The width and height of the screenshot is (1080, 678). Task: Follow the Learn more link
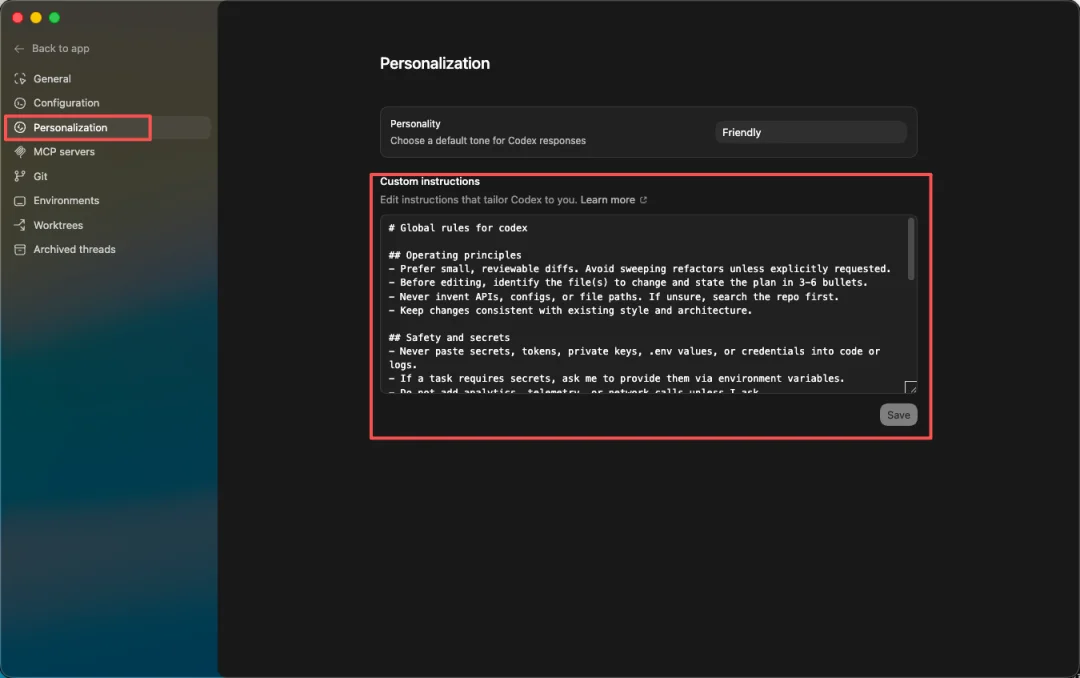point(610,199)
